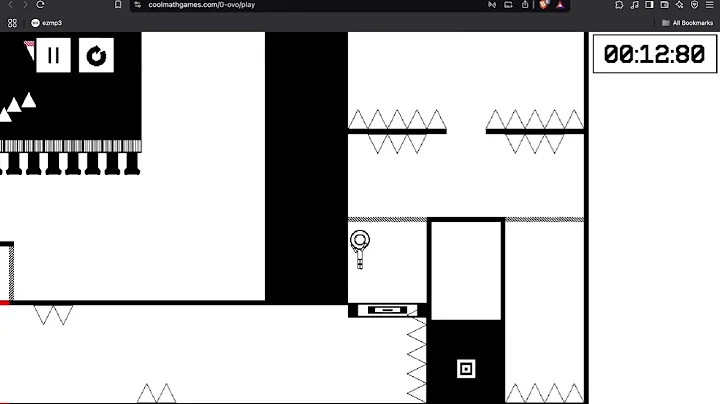Click the muted-media icon in the address bar
Image resolution: width=720 pixels, height=404 pixels.
point(492,5)
